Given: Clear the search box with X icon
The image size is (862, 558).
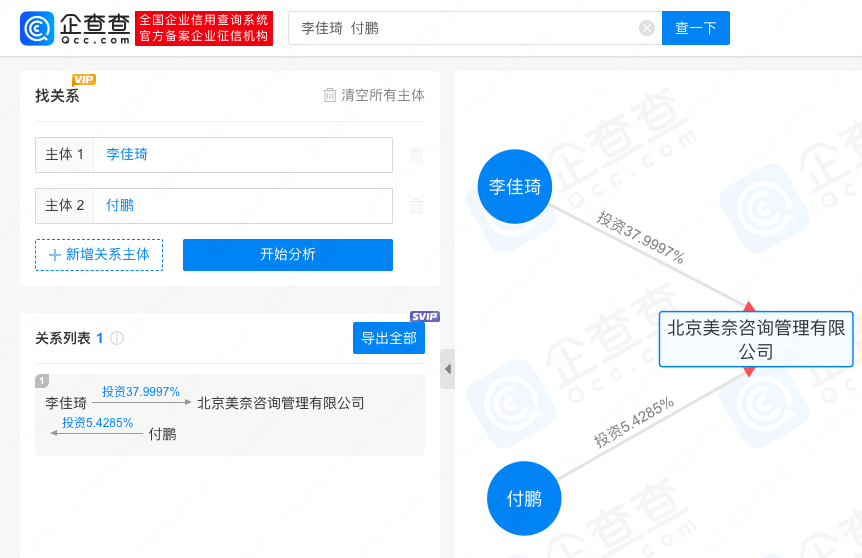Looking at the screenshot, I should (x=647, y=28).
